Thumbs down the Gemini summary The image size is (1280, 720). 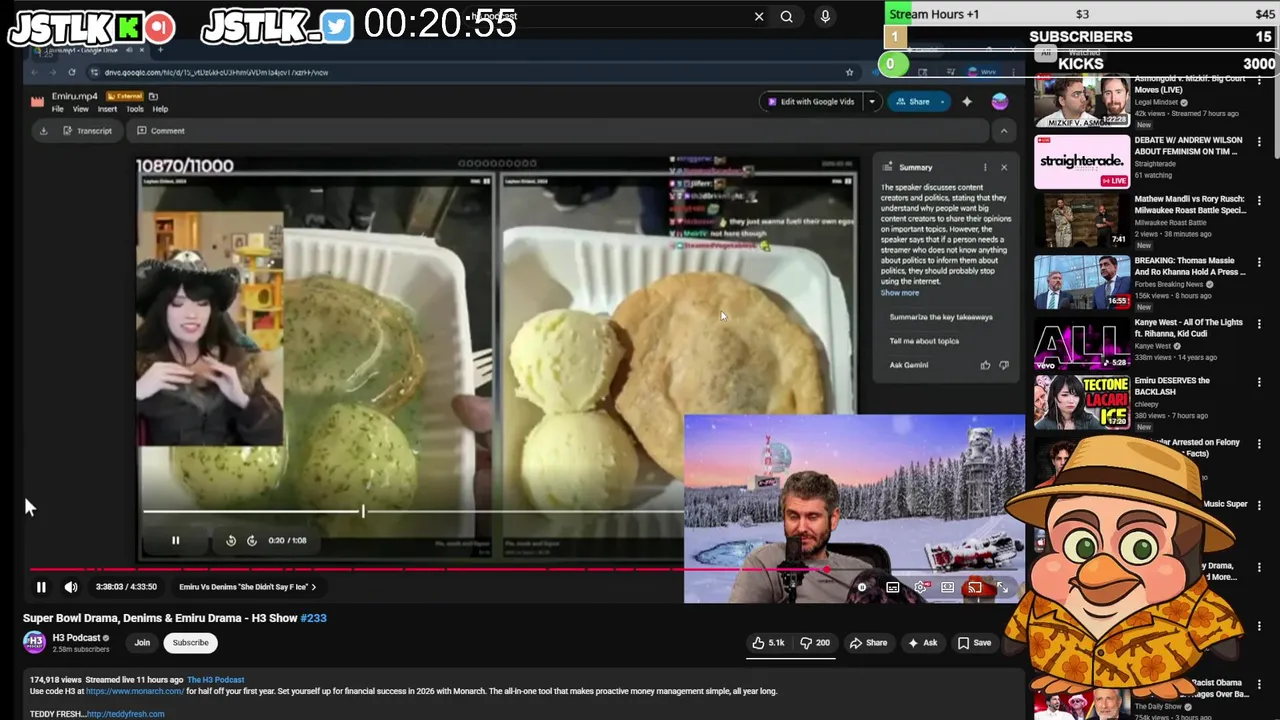pos(1004,365)
